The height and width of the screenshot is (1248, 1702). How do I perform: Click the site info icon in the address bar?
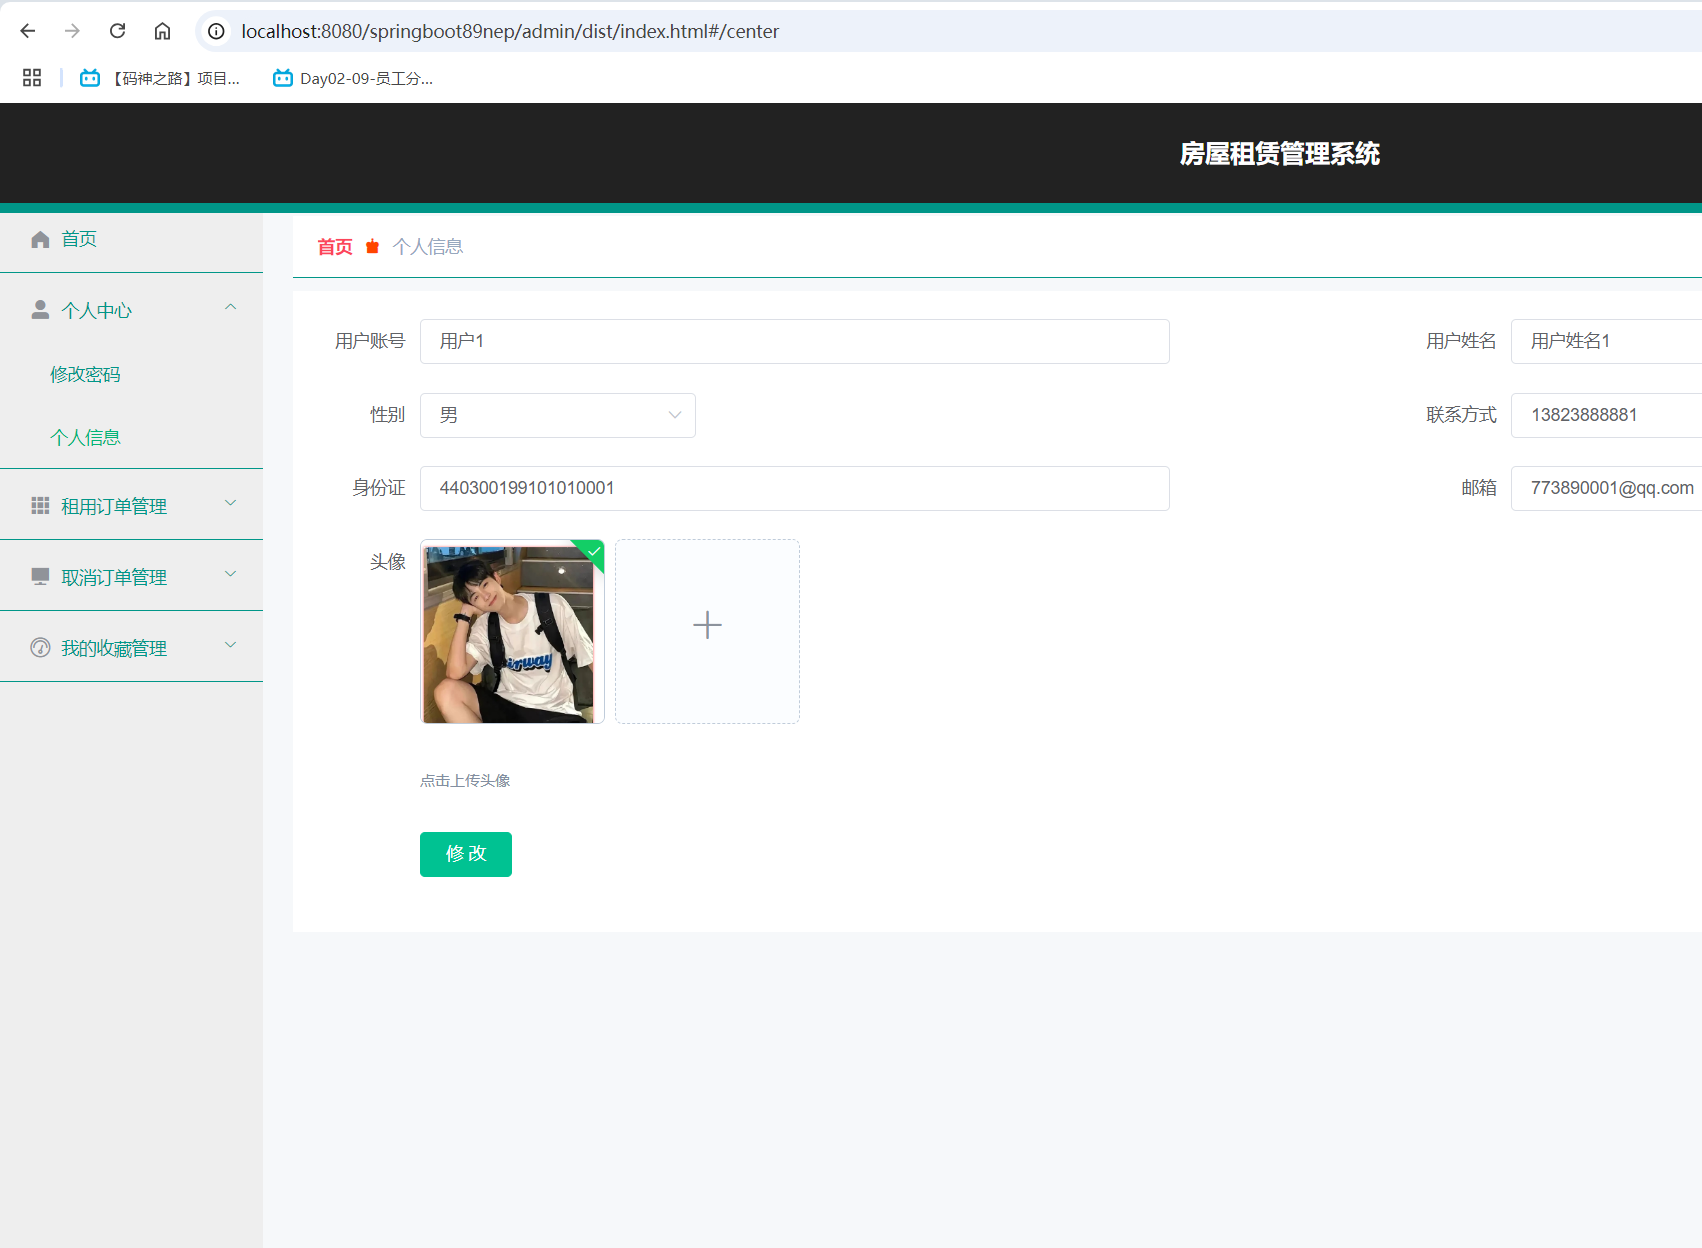pyautogui.click(x=216, y=31)
